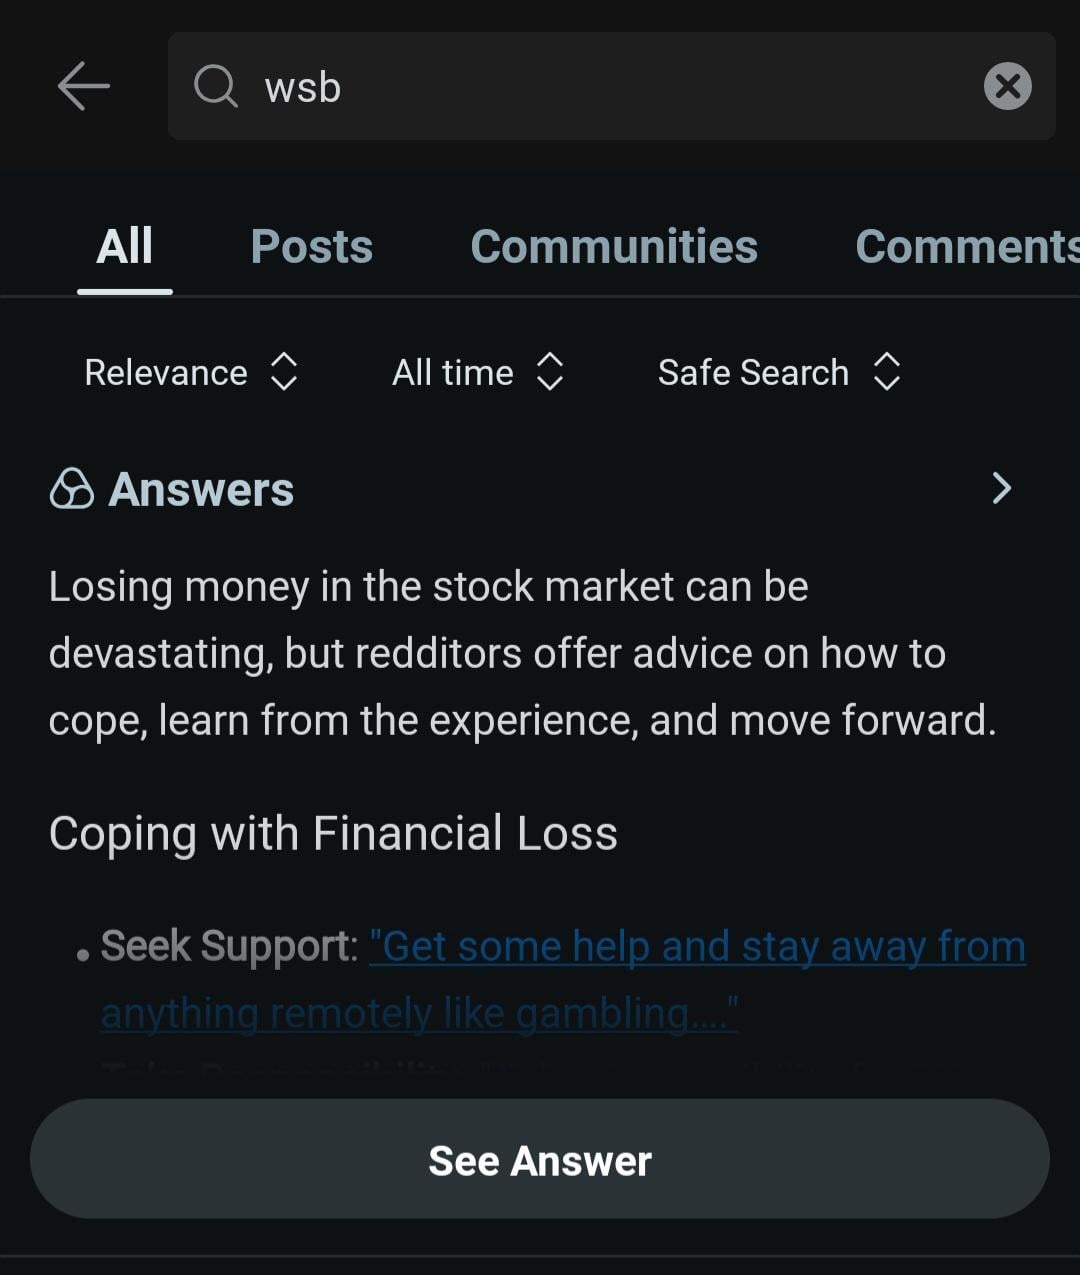The image size is (1080, 1275).
Task: Click the magnifier search icon
Action: point(215,86)
